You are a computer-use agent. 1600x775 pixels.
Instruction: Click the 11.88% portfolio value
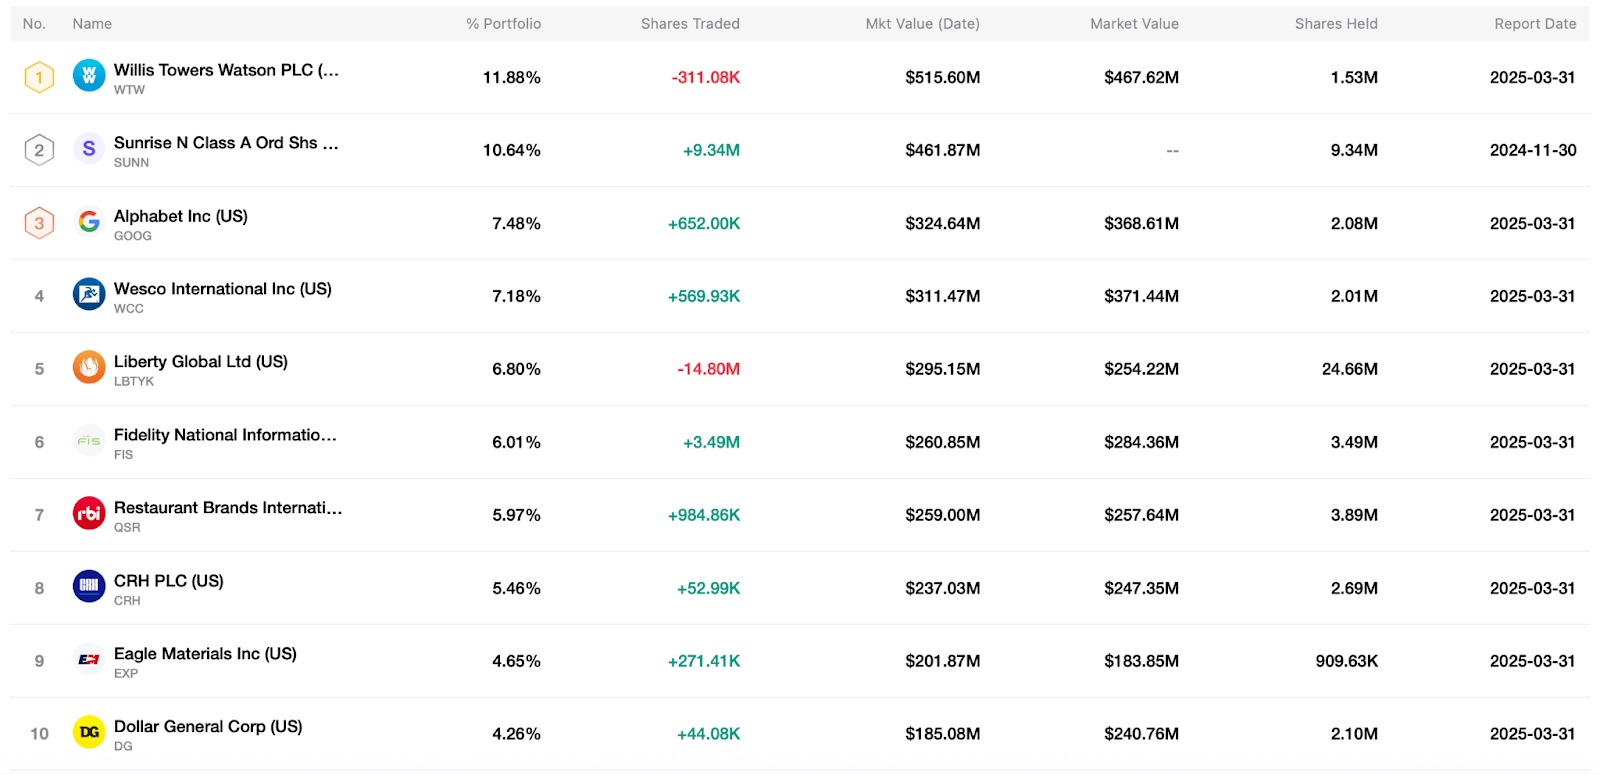512,78
